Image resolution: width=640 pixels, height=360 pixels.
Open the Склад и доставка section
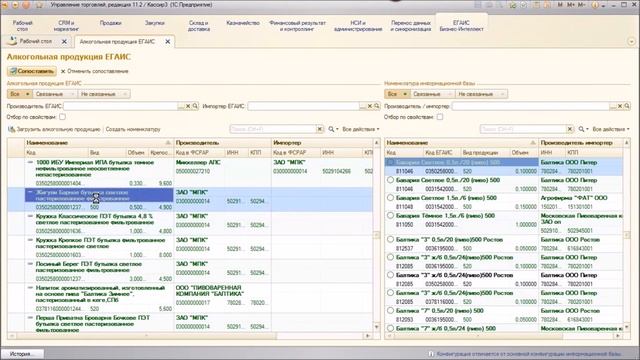click(x=199, y=26)
